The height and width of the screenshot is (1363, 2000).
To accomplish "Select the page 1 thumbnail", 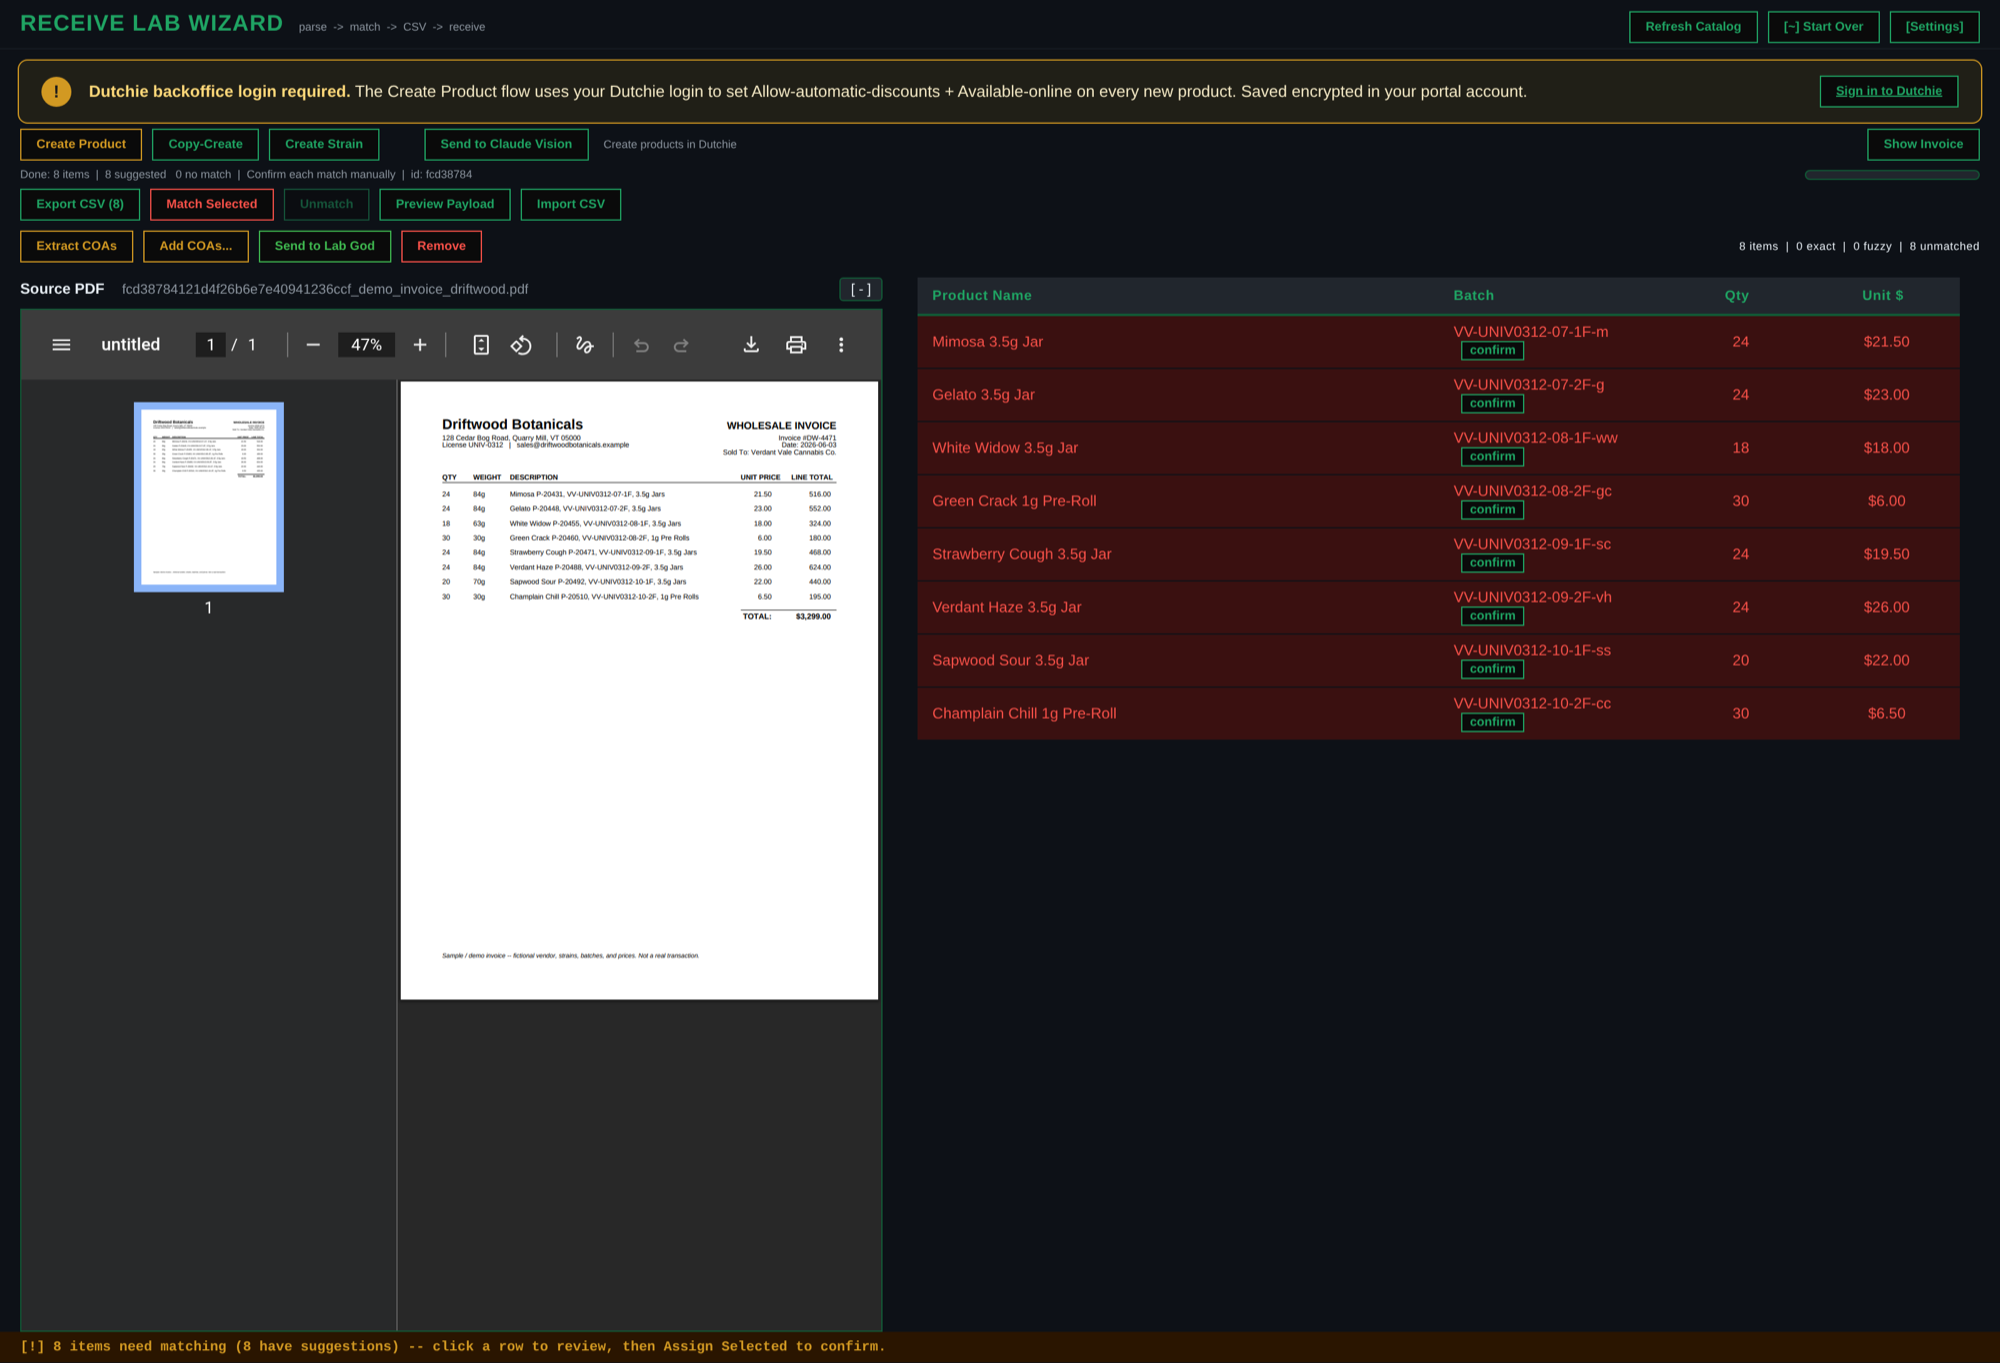I will [209, 497].
